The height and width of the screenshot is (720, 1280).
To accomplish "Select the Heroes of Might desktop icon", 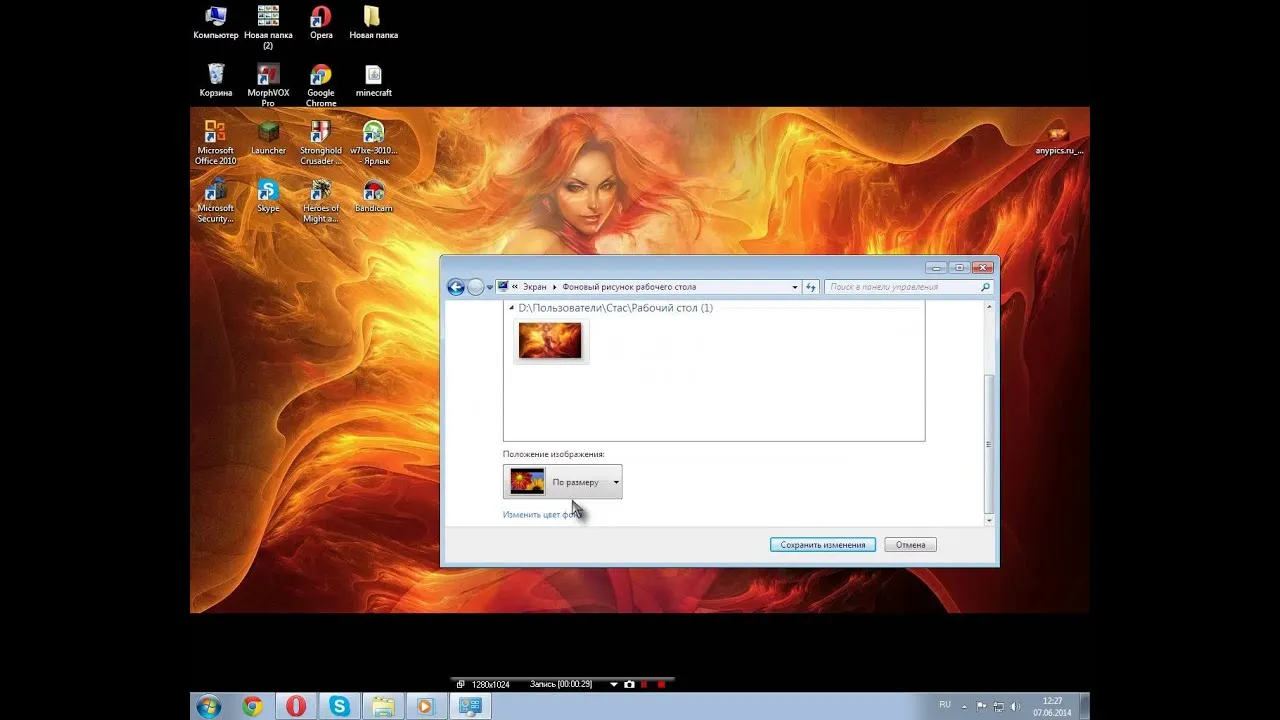I will pos(321,201).
